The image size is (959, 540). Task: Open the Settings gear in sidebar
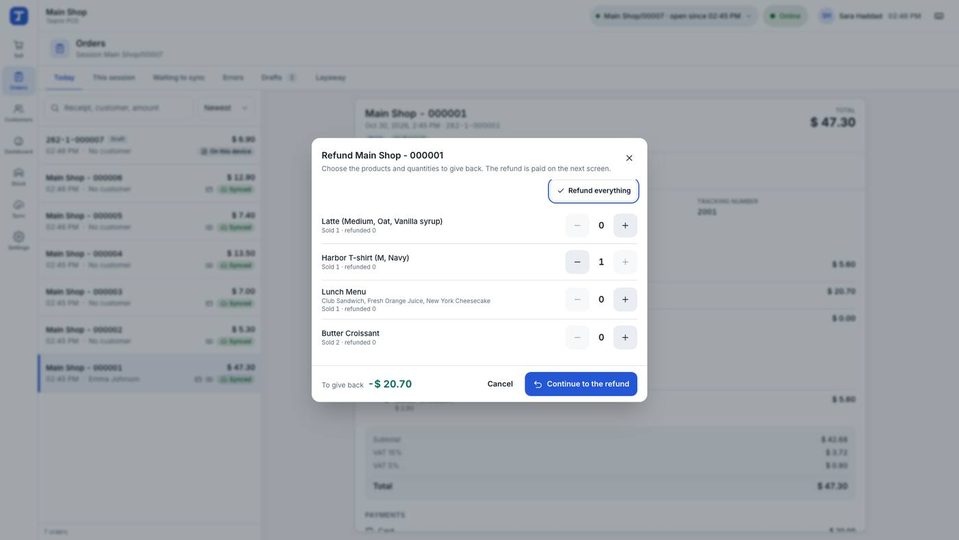(x=18, y=240)
